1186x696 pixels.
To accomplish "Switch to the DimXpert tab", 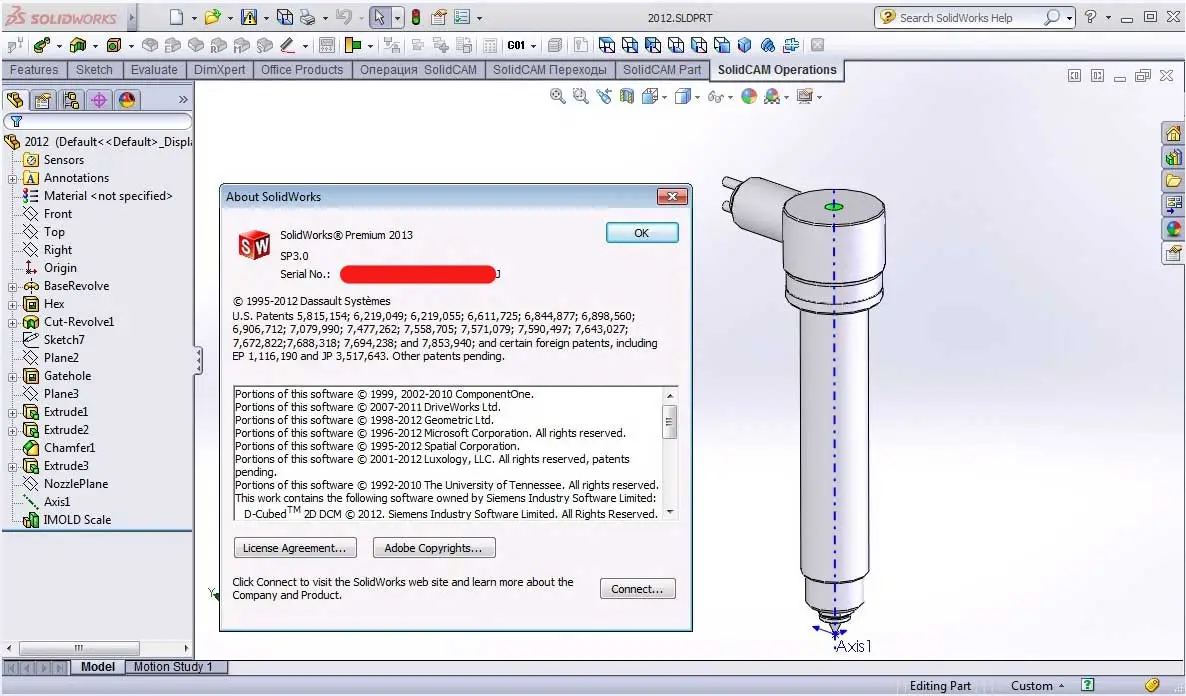I will (219, 70).
